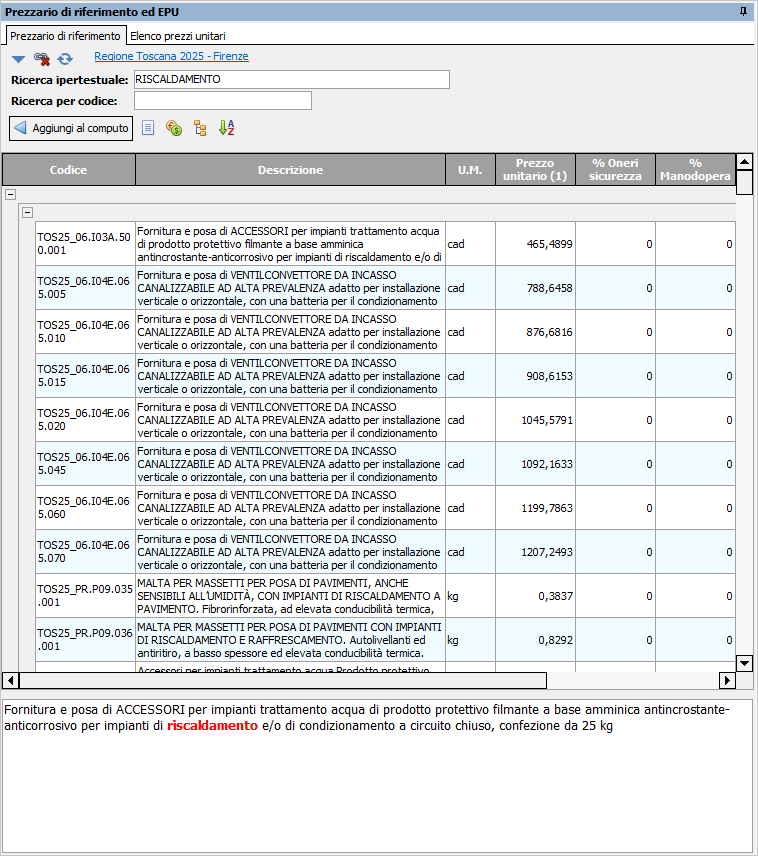Click the pin icon in panel title bar
Screen dimensions: 758x856
pyautogui.click(x=743, y=11)
